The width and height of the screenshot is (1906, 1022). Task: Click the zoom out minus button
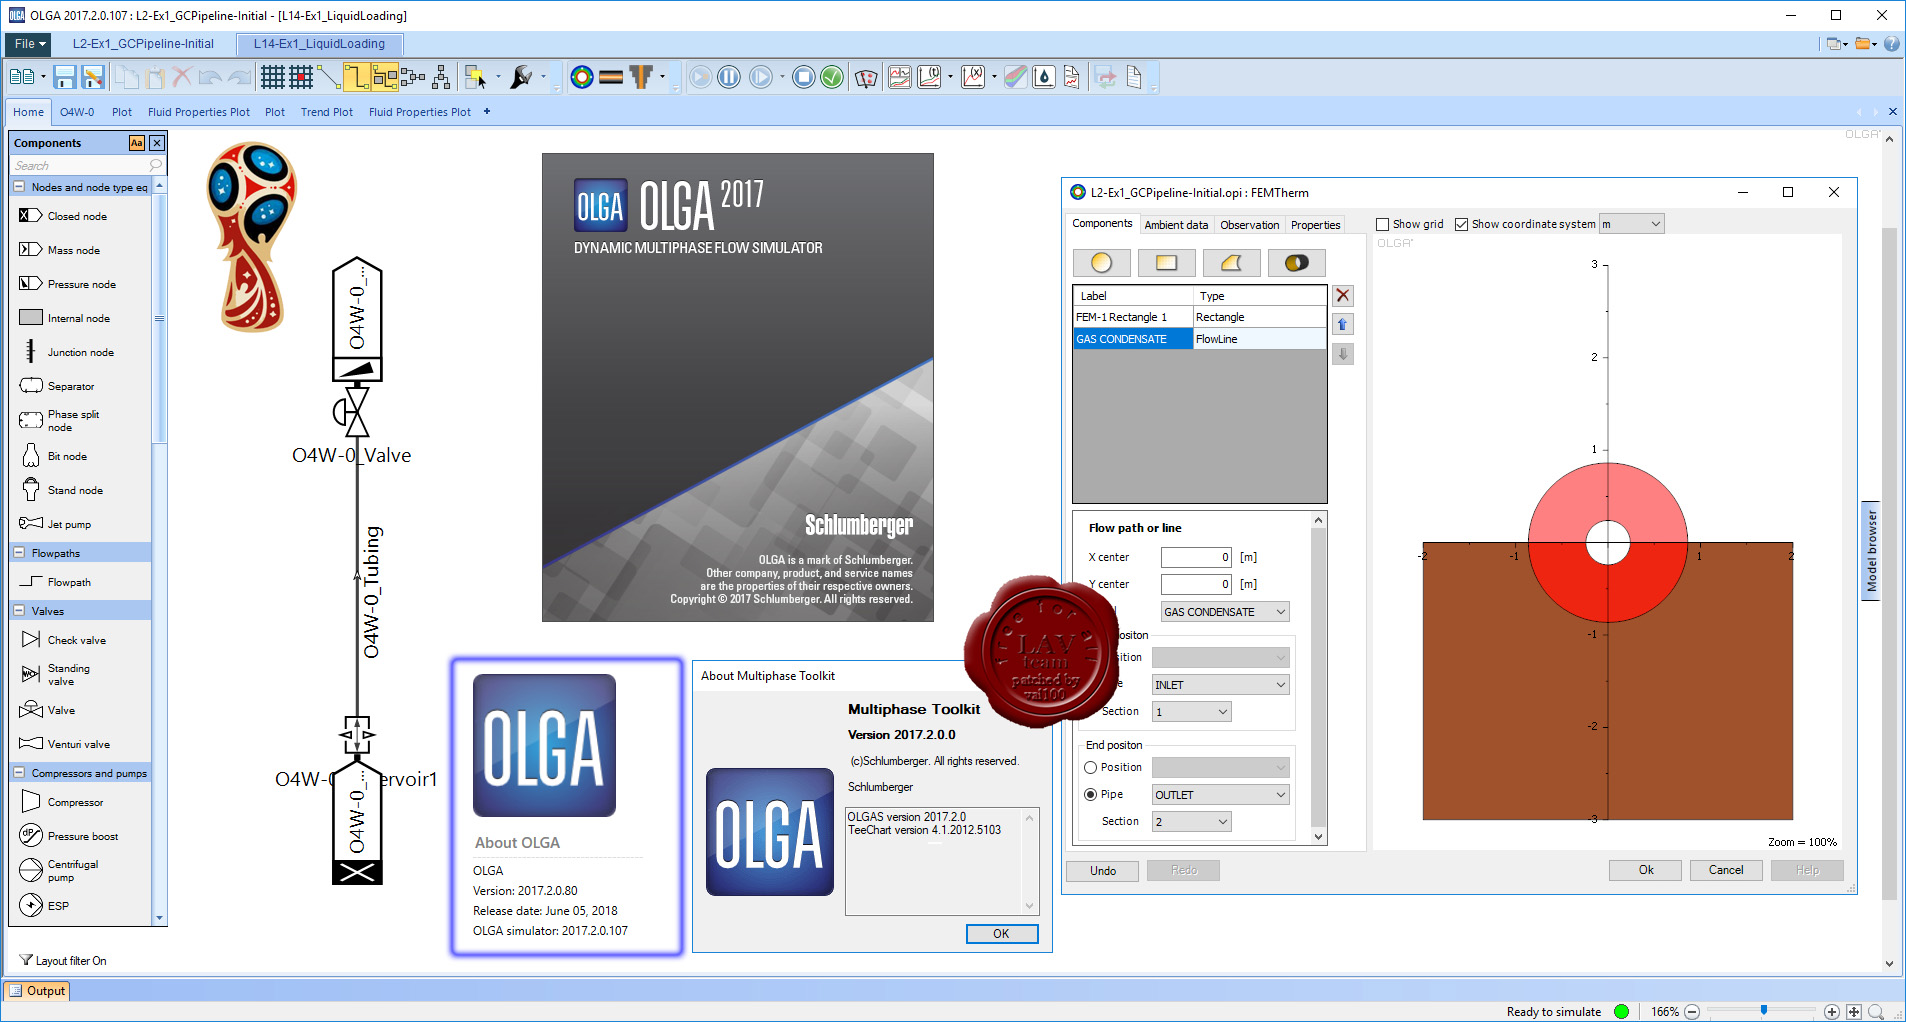(1692, 1012)
